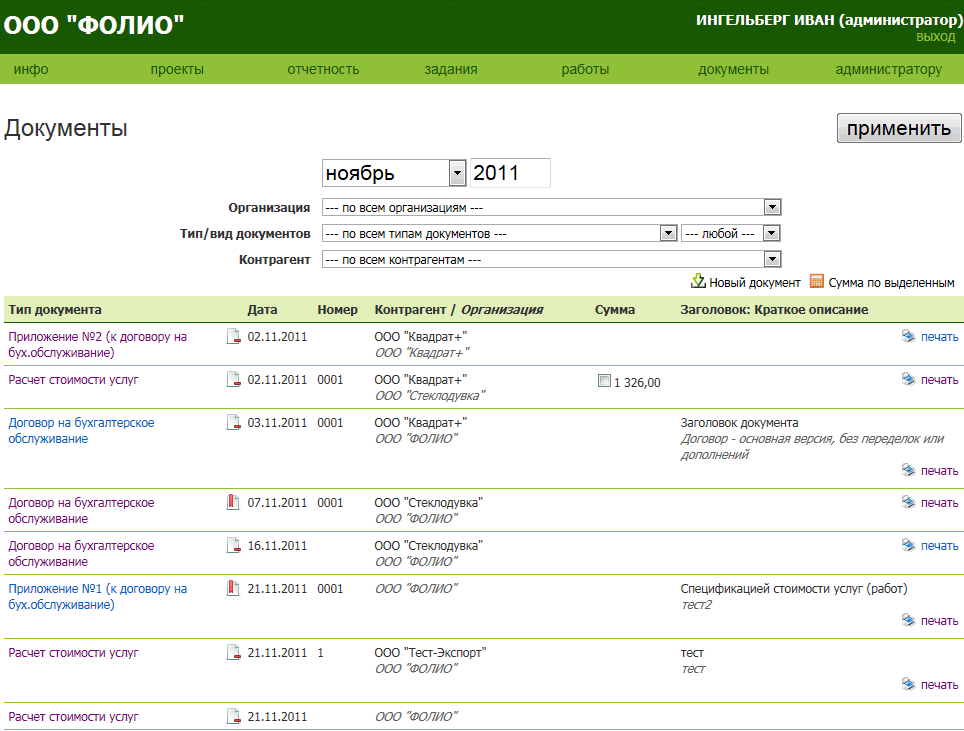Click document icon next to date 16.11.2011
This screenshot has height=731, width=964.
(x=233, y=545)
